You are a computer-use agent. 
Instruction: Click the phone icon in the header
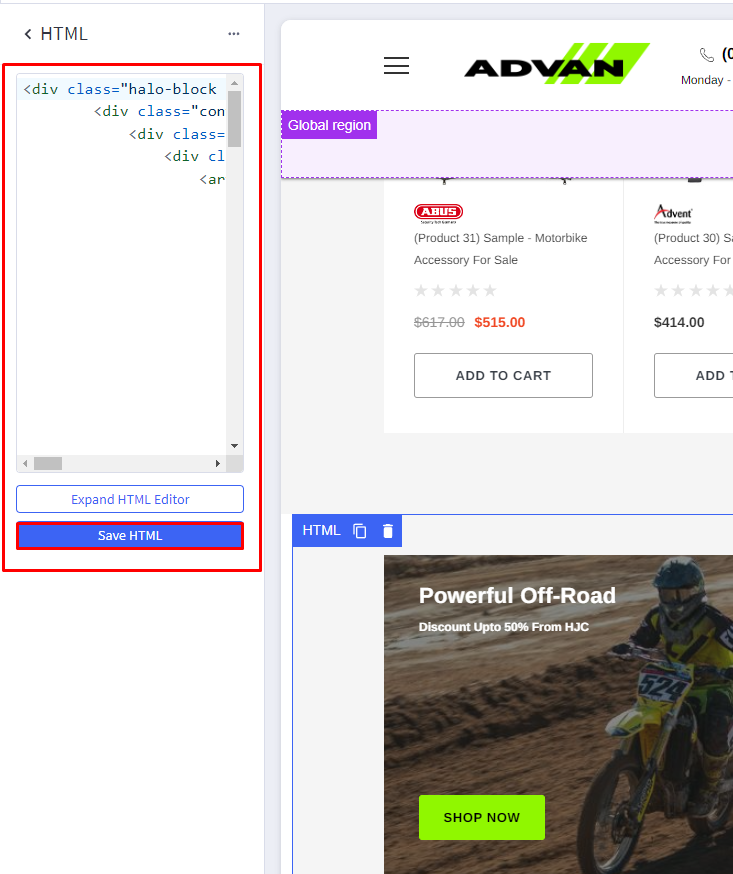click(x=706, y=55)
